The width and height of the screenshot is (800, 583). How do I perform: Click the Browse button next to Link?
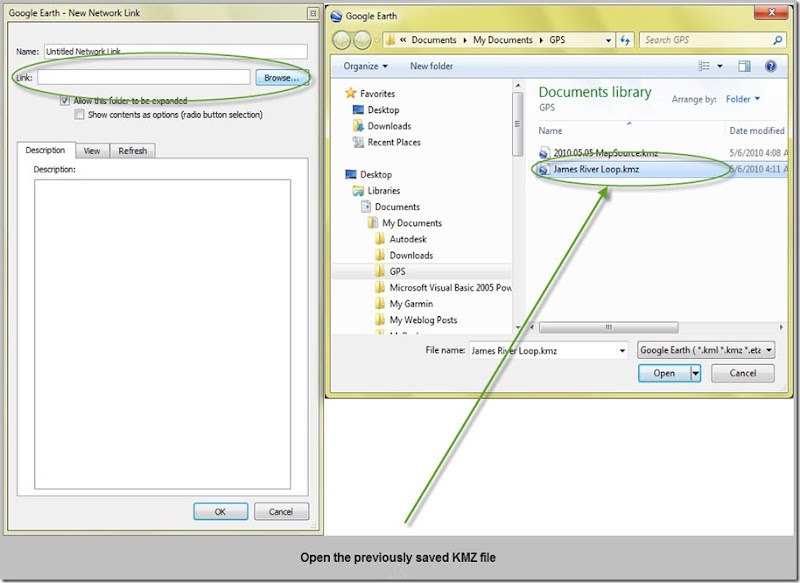click(x=282, y=78)
